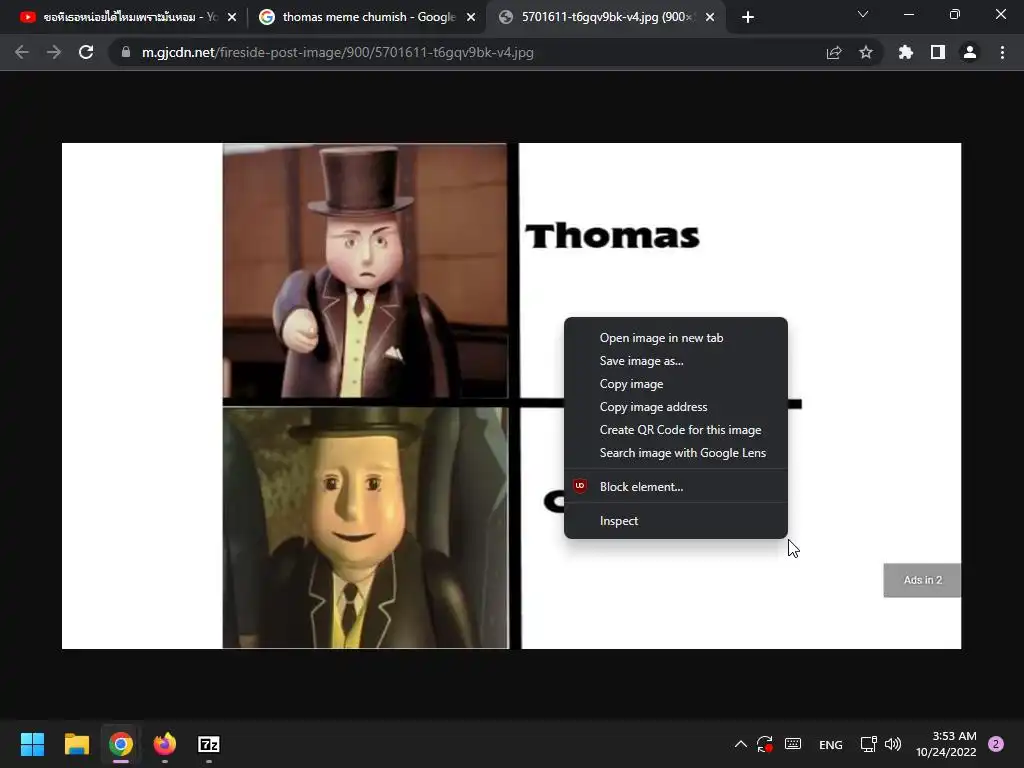Open the Extensions puzzle-piece menu
This screenshot has width=1024, height=768.
906,52
